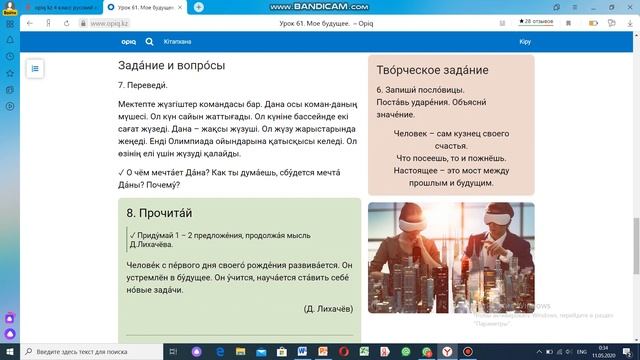Open the Windows Start menu

click(x=10, y=351)
